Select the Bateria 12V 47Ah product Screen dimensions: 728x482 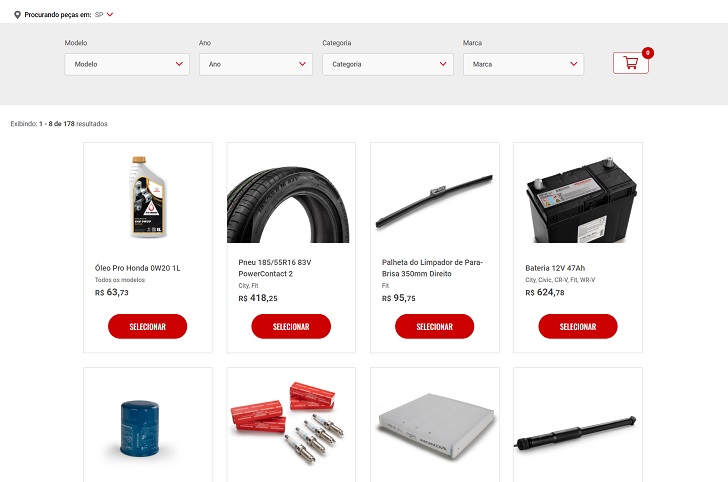[578, 326]
